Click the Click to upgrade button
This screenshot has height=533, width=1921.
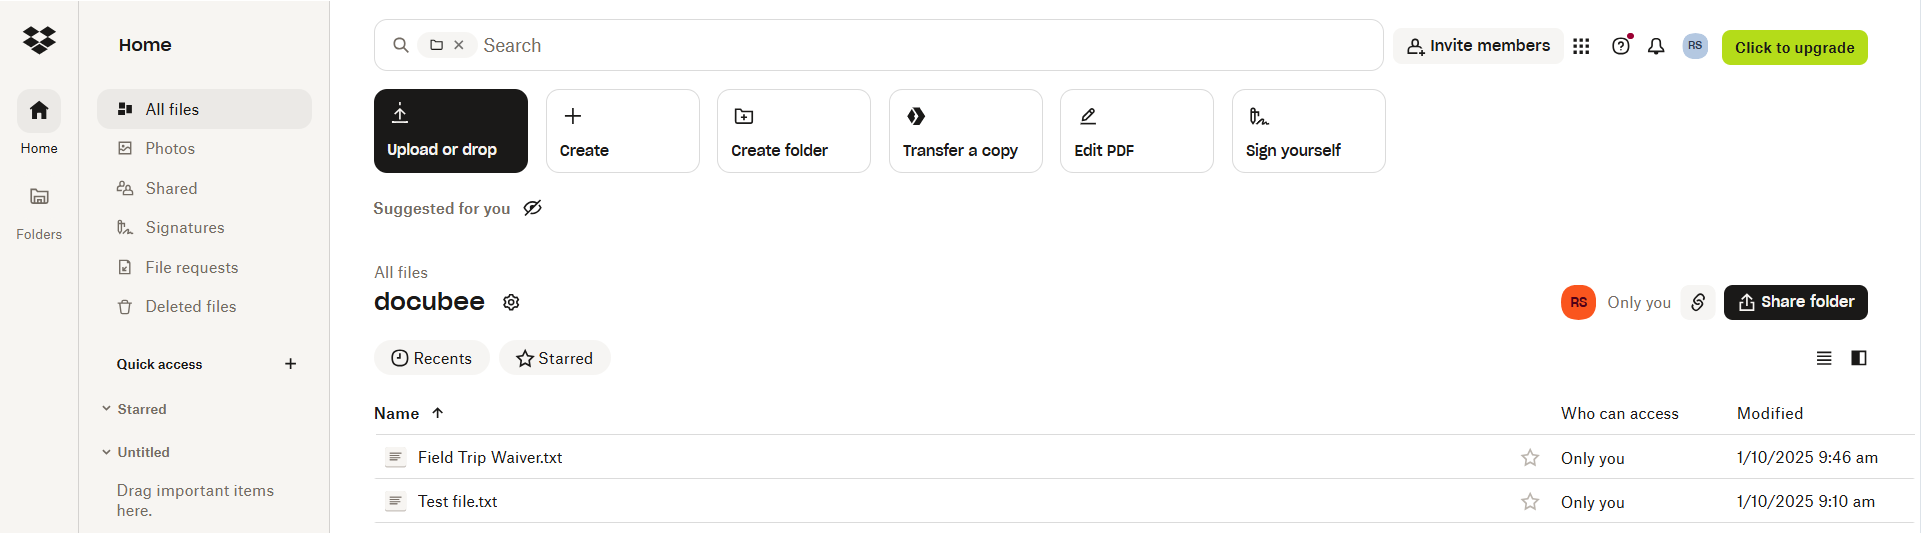pyautogui.click(x=1794, y=47)
